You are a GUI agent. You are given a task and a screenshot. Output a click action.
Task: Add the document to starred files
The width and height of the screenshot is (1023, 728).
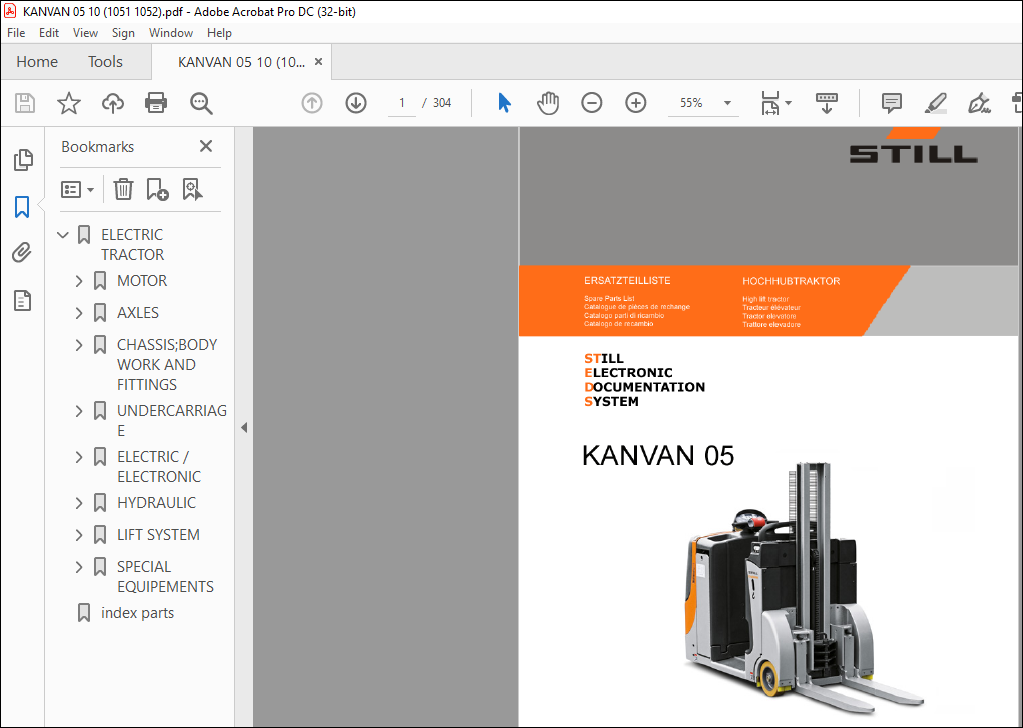(x=69, y=103)
